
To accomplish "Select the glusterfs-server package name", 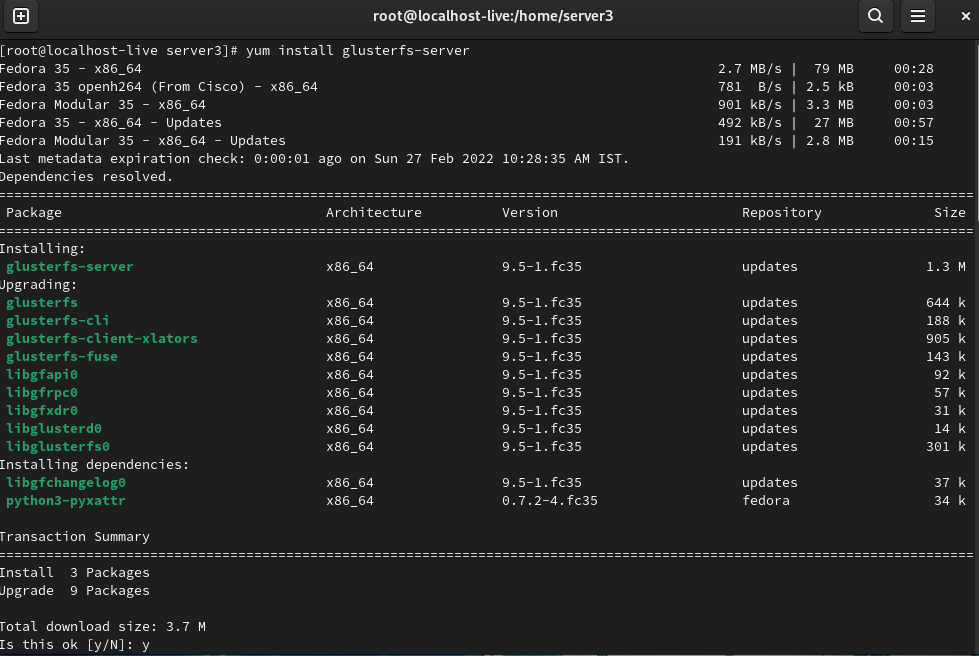I will (69, 266).
